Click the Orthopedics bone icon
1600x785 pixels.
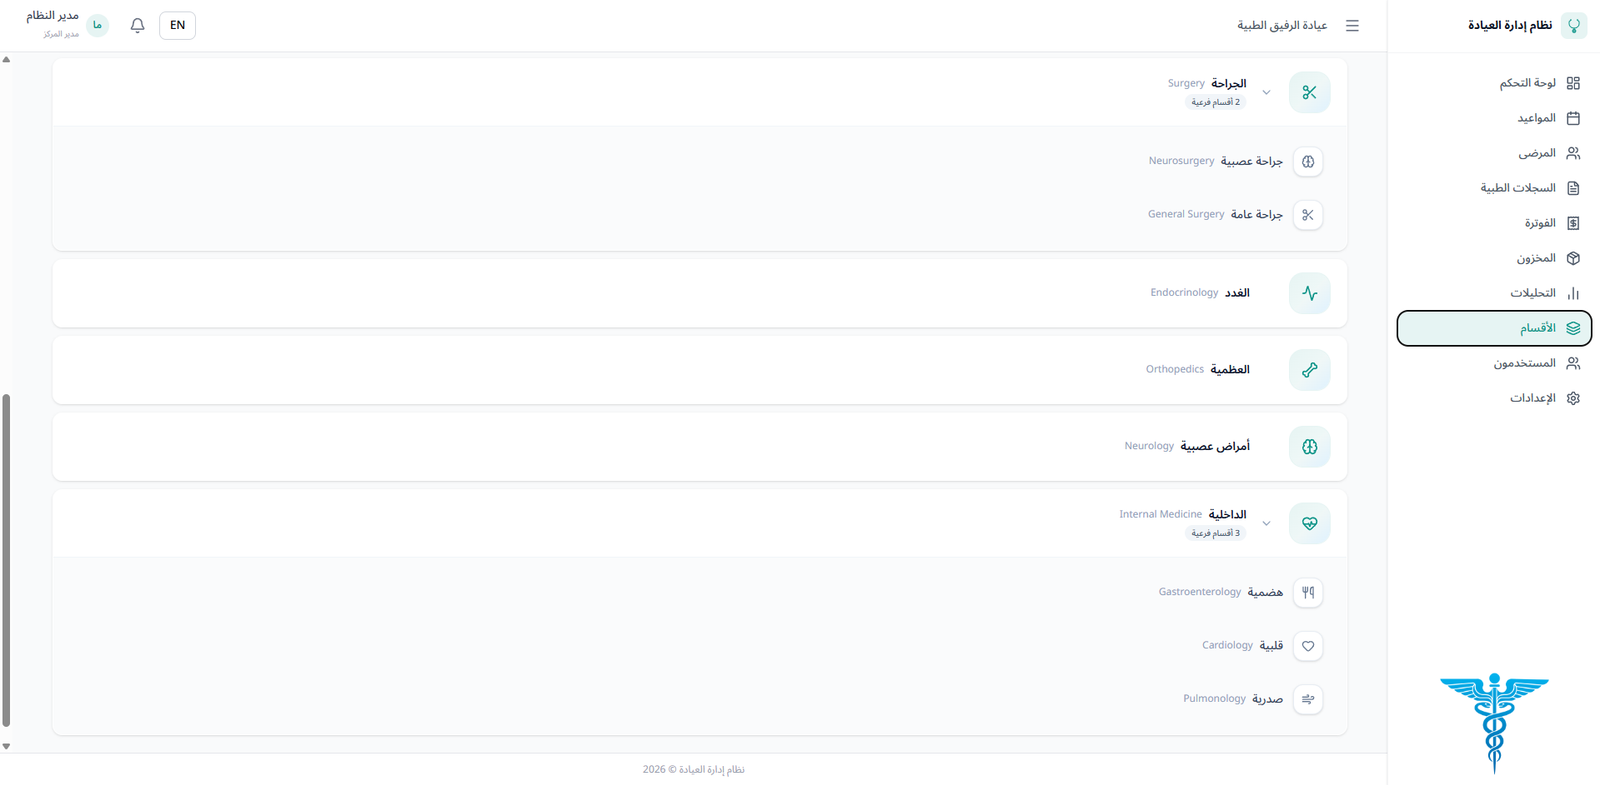coord(1309,370)
